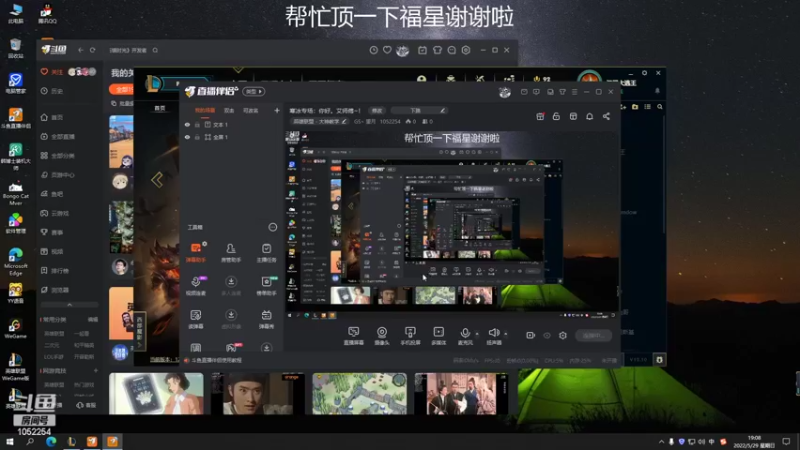This screenshot has width=800, height=450.
Task: Collapse Douyu sidebar navigation arrow
Action: coord(69,305)
